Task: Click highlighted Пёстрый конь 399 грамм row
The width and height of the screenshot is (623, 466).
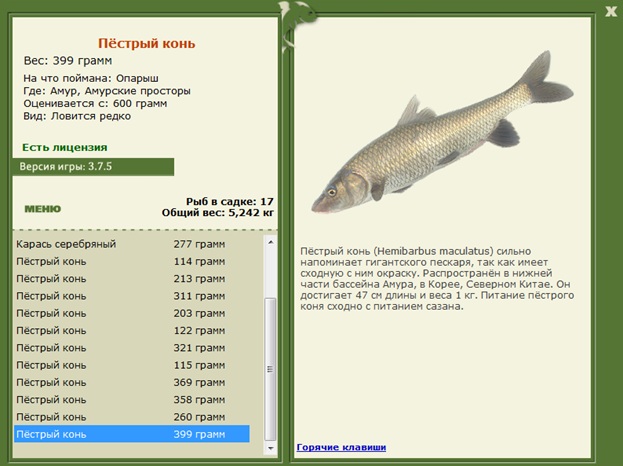Action: [x=132, y=434]
